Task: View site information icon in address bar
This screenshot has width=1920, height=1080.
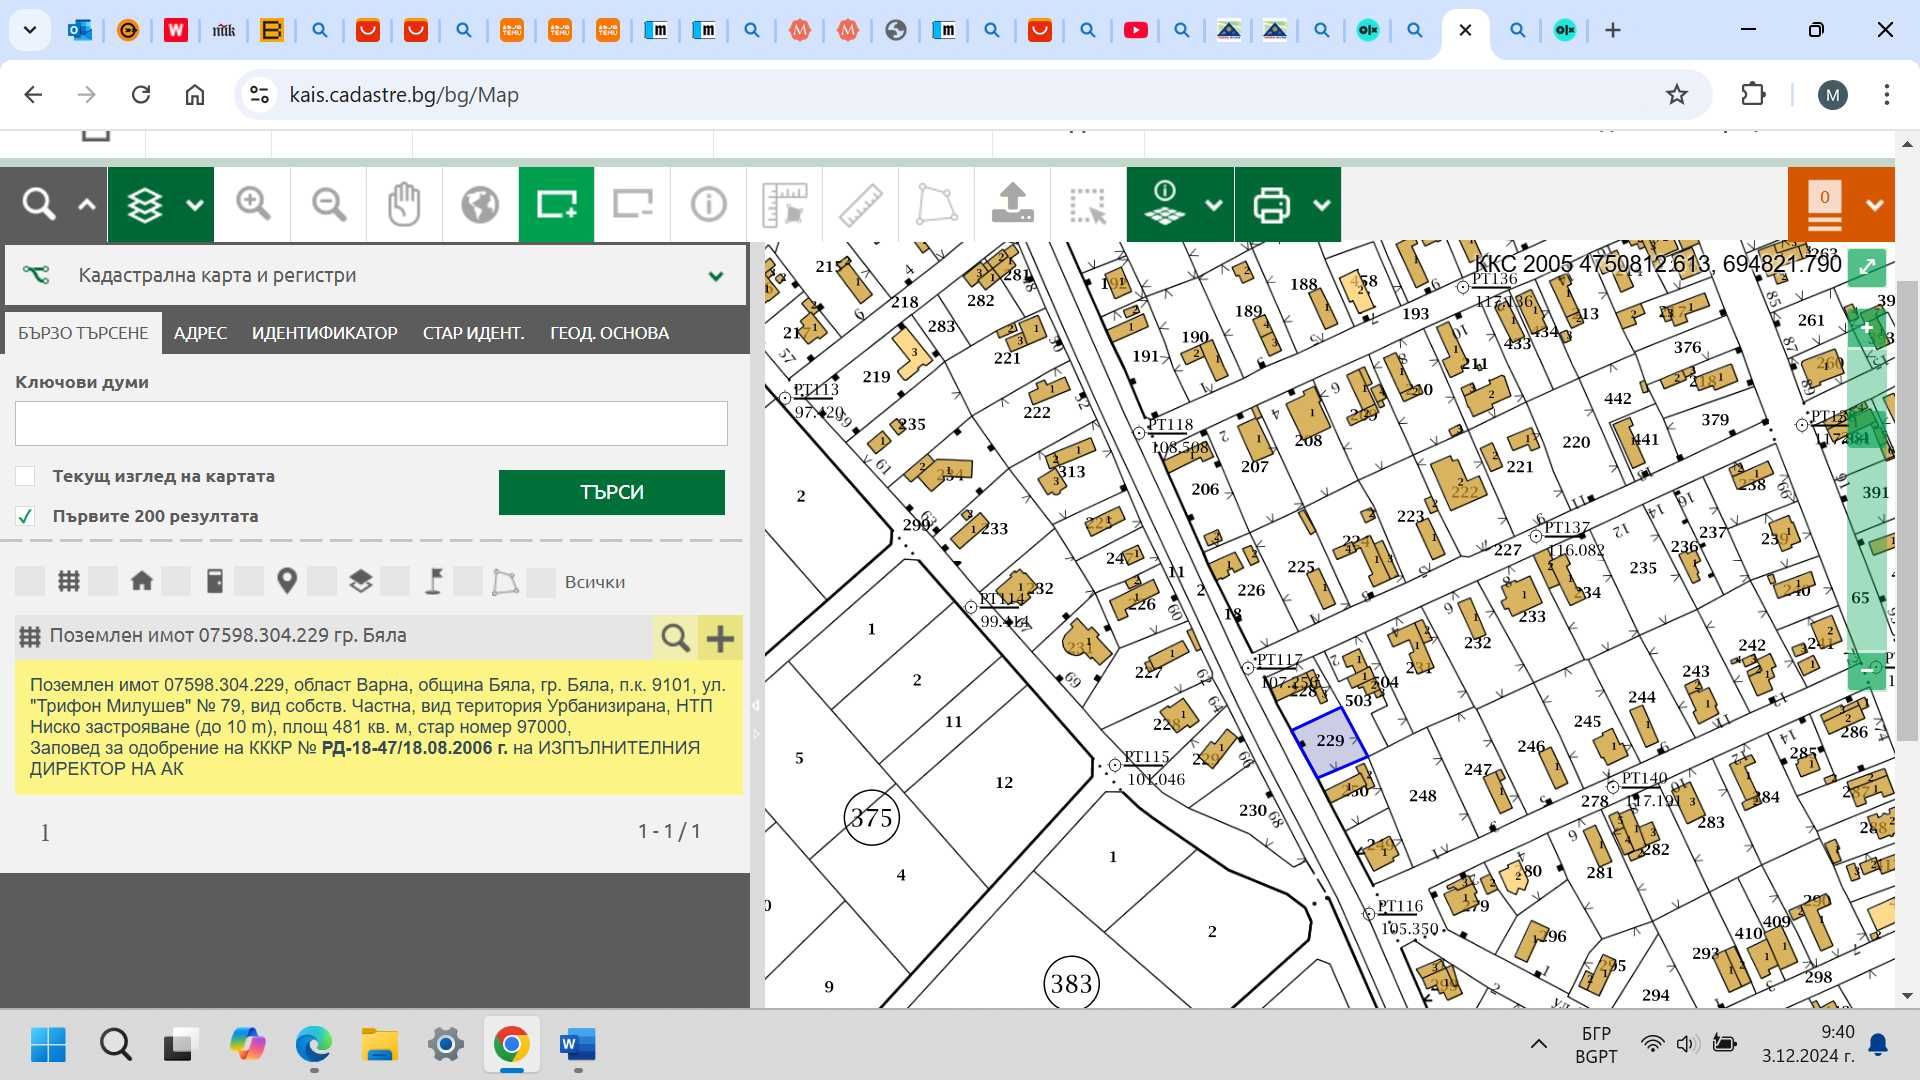Action: tap(260, 95)
